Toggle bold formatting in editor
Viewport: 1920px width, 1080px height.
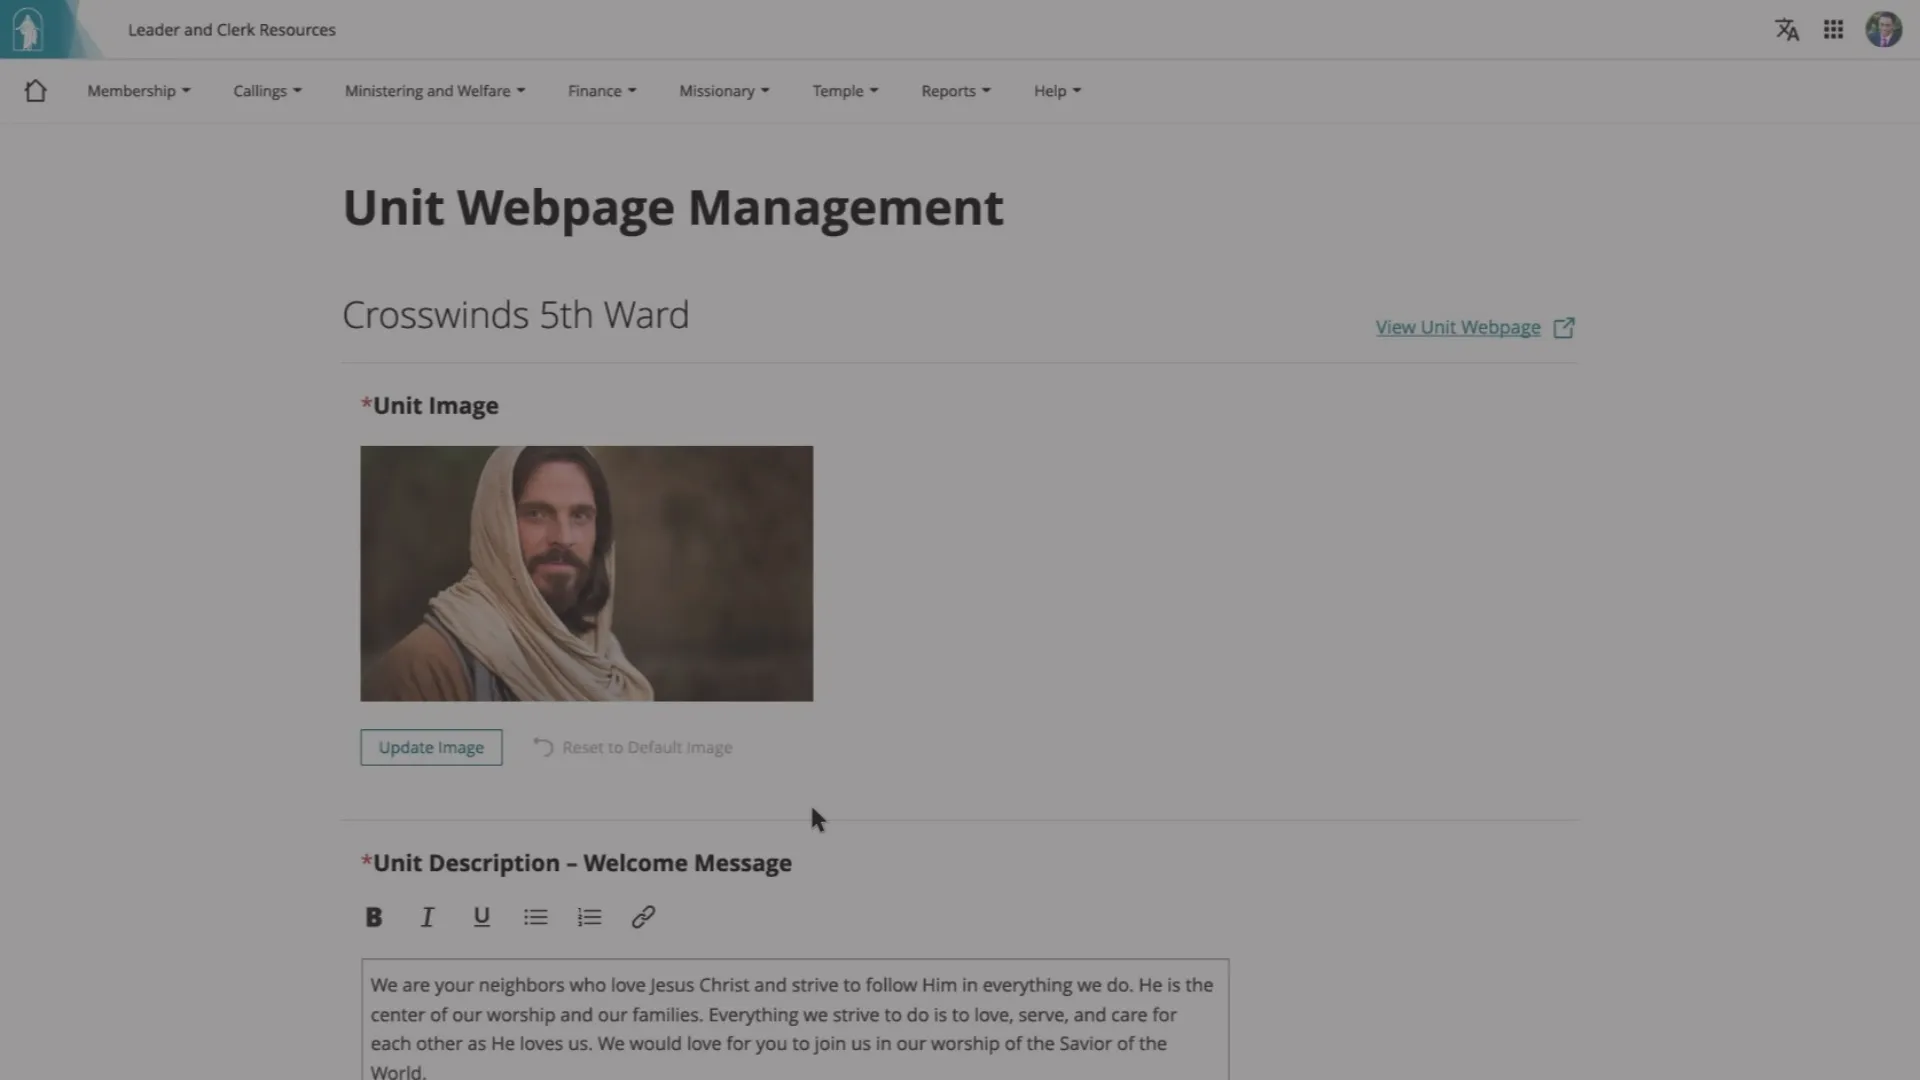[x=374, y=917]
